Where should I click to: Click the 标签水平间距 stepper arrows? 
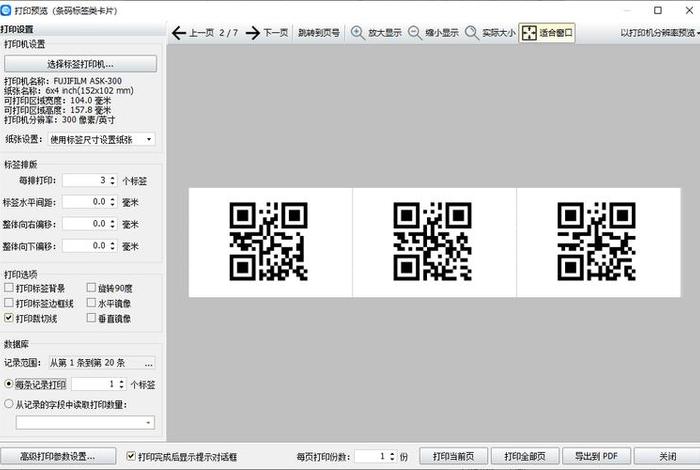pyautogui.click(x=112, y=202)
